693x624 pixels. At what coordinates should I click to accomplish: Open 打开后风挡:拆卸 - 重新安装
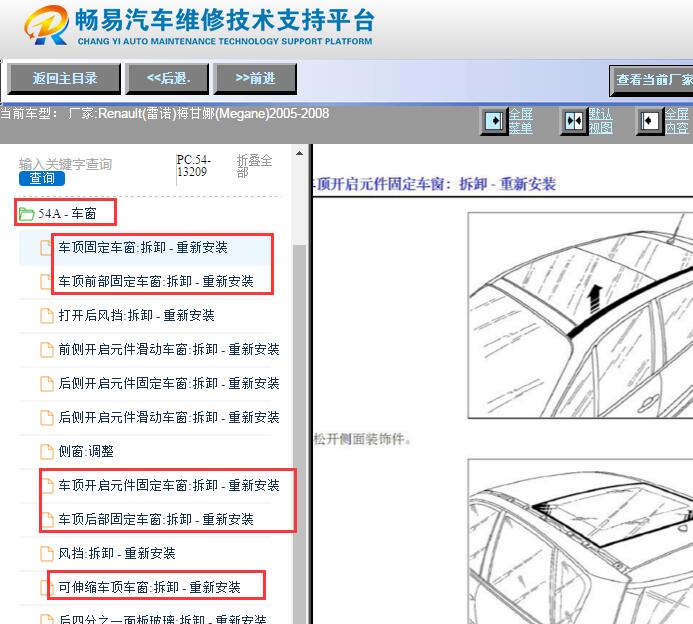[136, 316]
